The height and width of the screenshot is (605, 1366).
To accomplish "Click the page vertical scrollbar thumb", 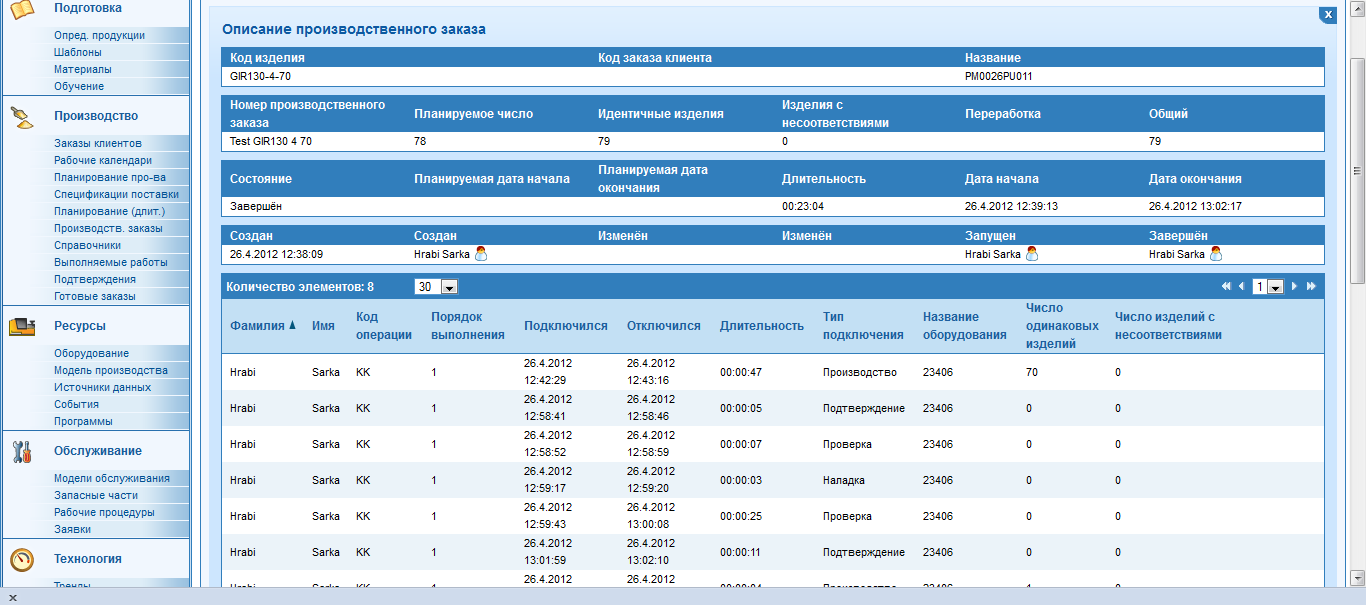I will (1357, 170).
